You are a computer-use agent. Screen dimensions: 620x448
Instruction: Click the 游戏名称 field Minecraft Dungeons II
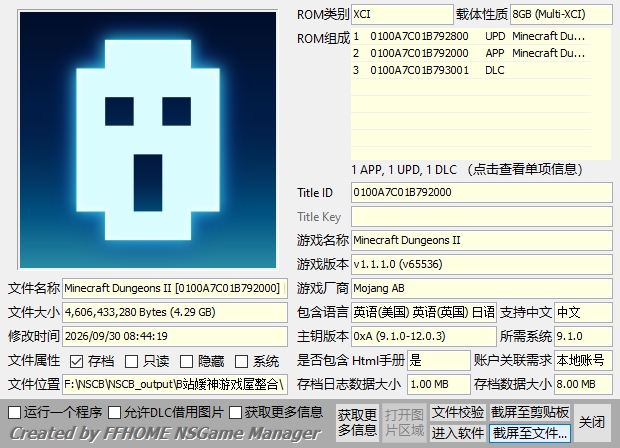482,240
